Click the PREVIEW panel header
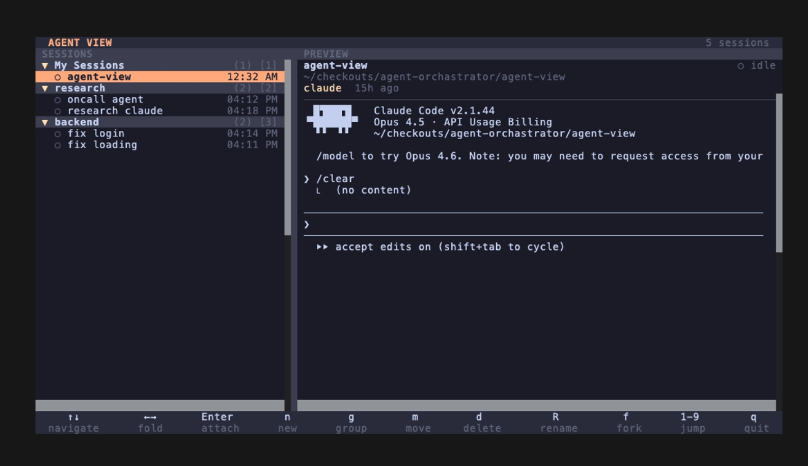 326,54
